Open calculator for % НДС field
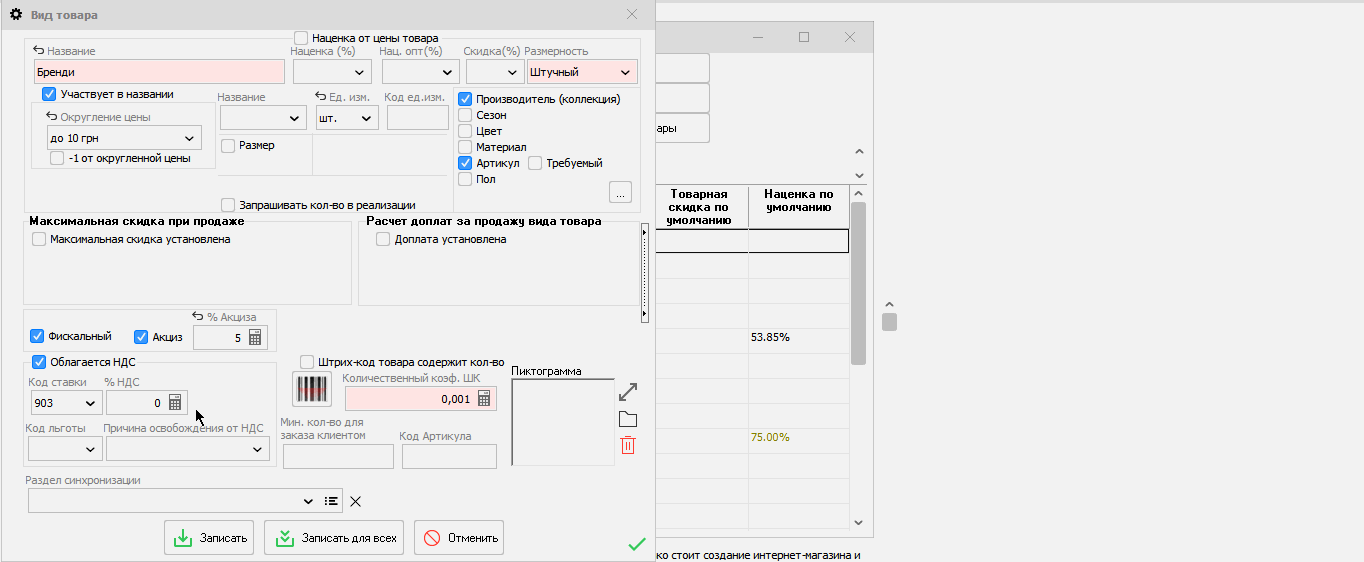Image resolution: width=1364 pixels, height=562 pixels. pyautogui.click(x=175, y=402)
